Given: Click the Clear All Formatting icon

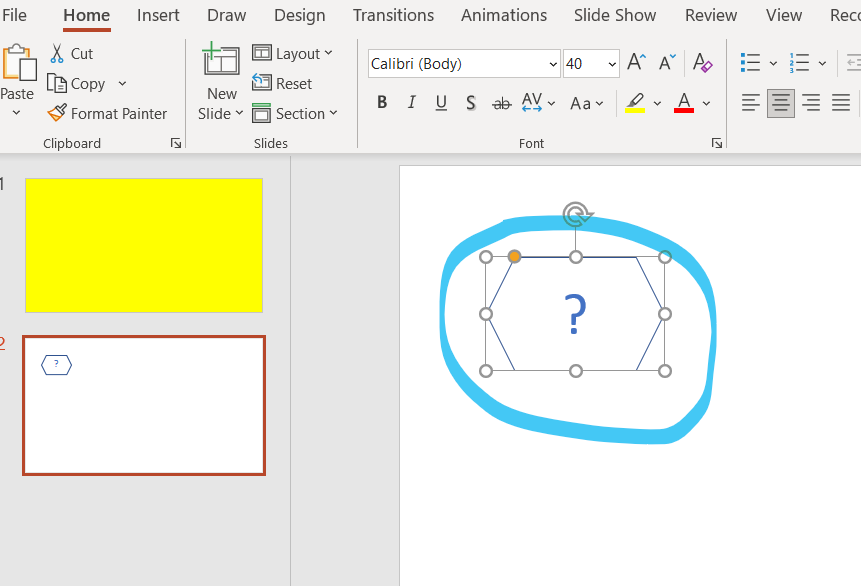Looking at the screenshot, I should (x=703, y=63).
